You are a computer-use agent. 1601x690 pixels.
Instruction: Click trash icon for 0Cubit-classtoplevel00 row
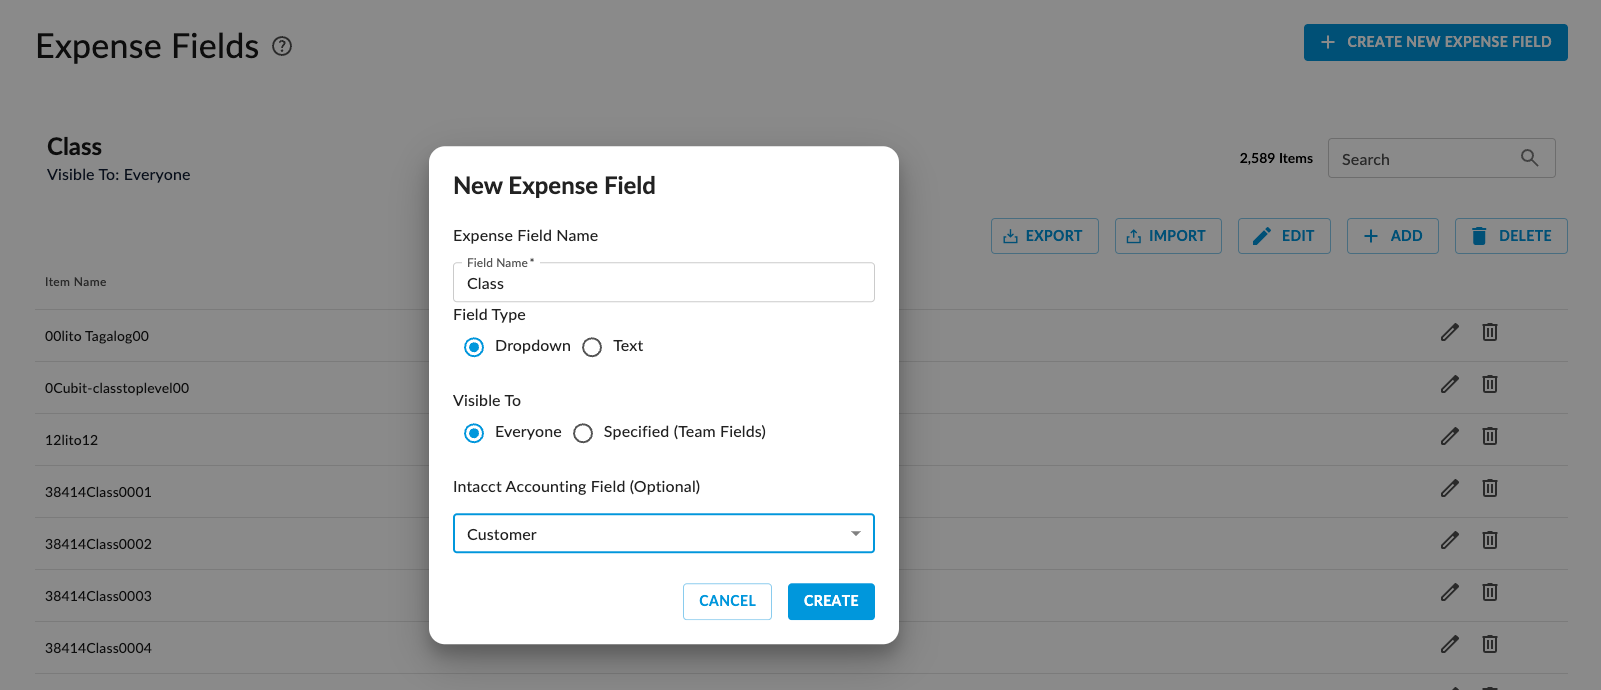tap(1489, 384)
